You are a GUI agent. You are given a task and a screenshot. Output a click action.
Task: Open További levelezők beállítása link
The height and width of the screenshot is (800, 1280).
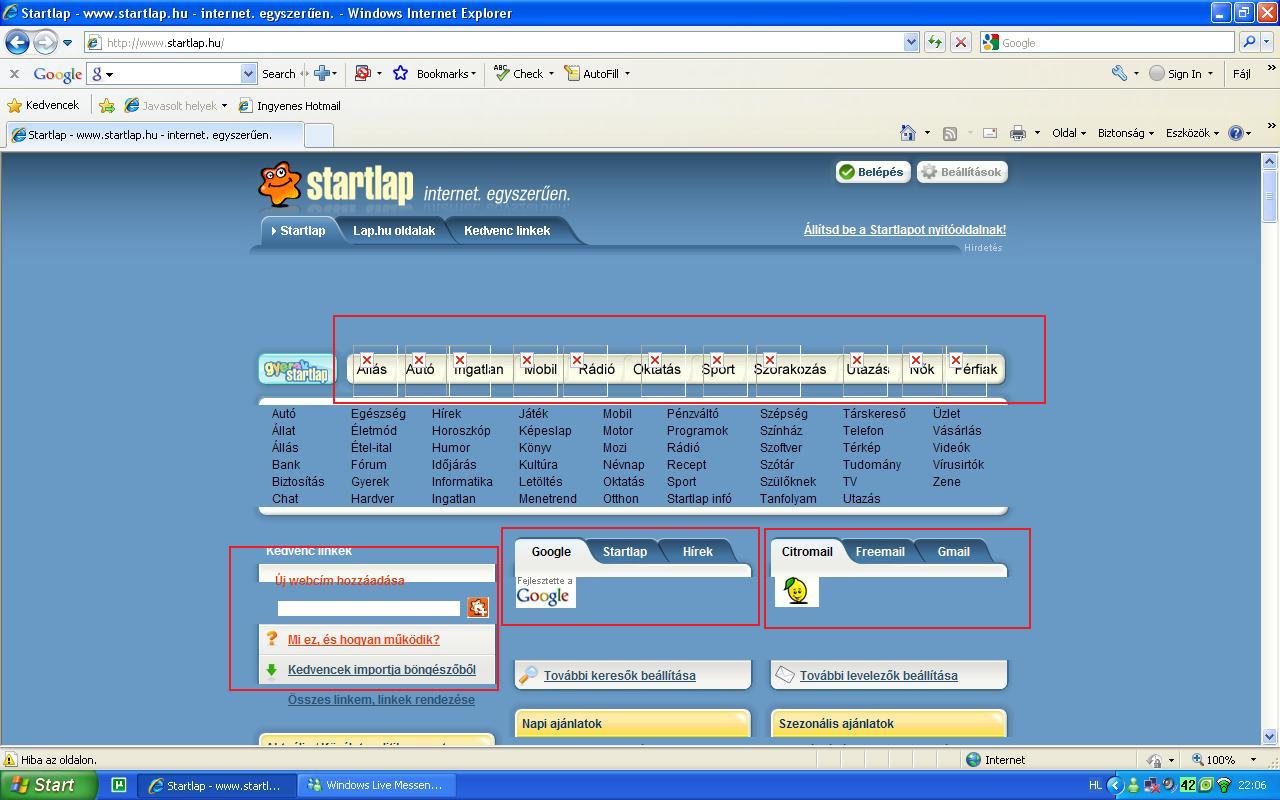pyautogui.click(x=879, y=676)
